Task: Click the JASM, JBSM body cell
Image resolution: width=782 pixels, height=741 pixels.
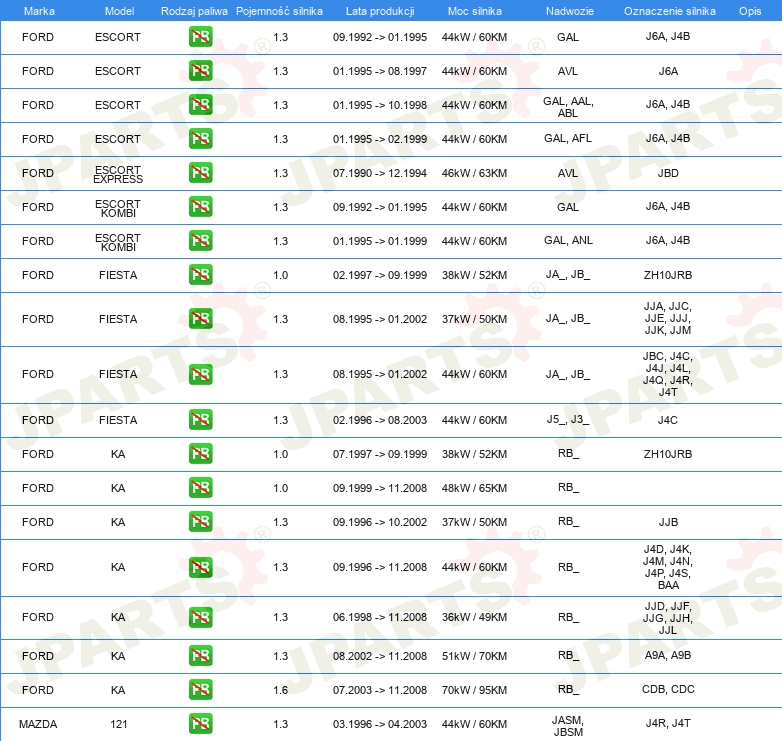Action: click(568, 726)
